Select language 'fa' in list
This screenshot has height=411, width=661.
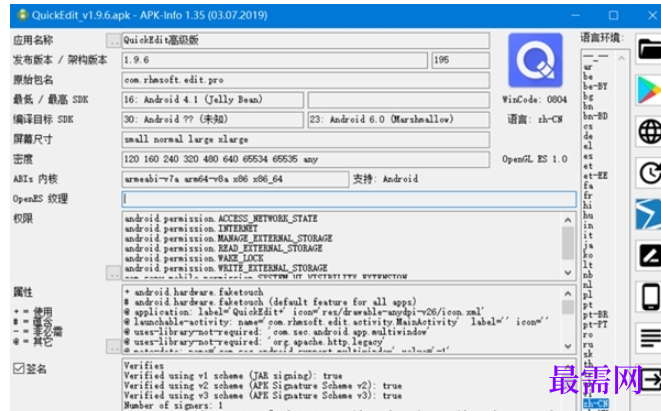click(x=588, y=185)
